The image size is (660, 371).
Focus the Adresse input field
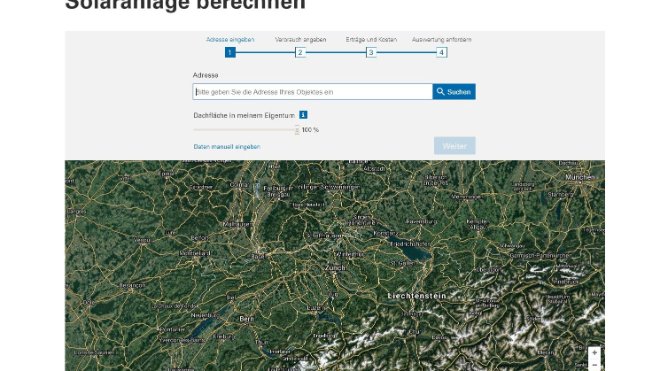(x=313, y=92)
